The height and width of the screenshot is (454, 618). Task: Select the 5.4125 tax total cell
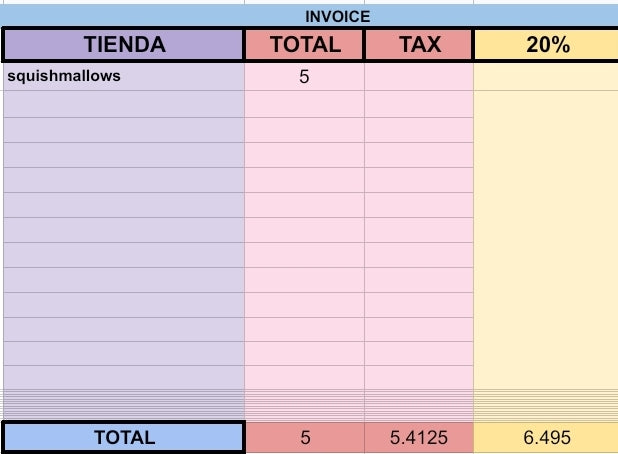pyautogui.click(x=419, y=437)
